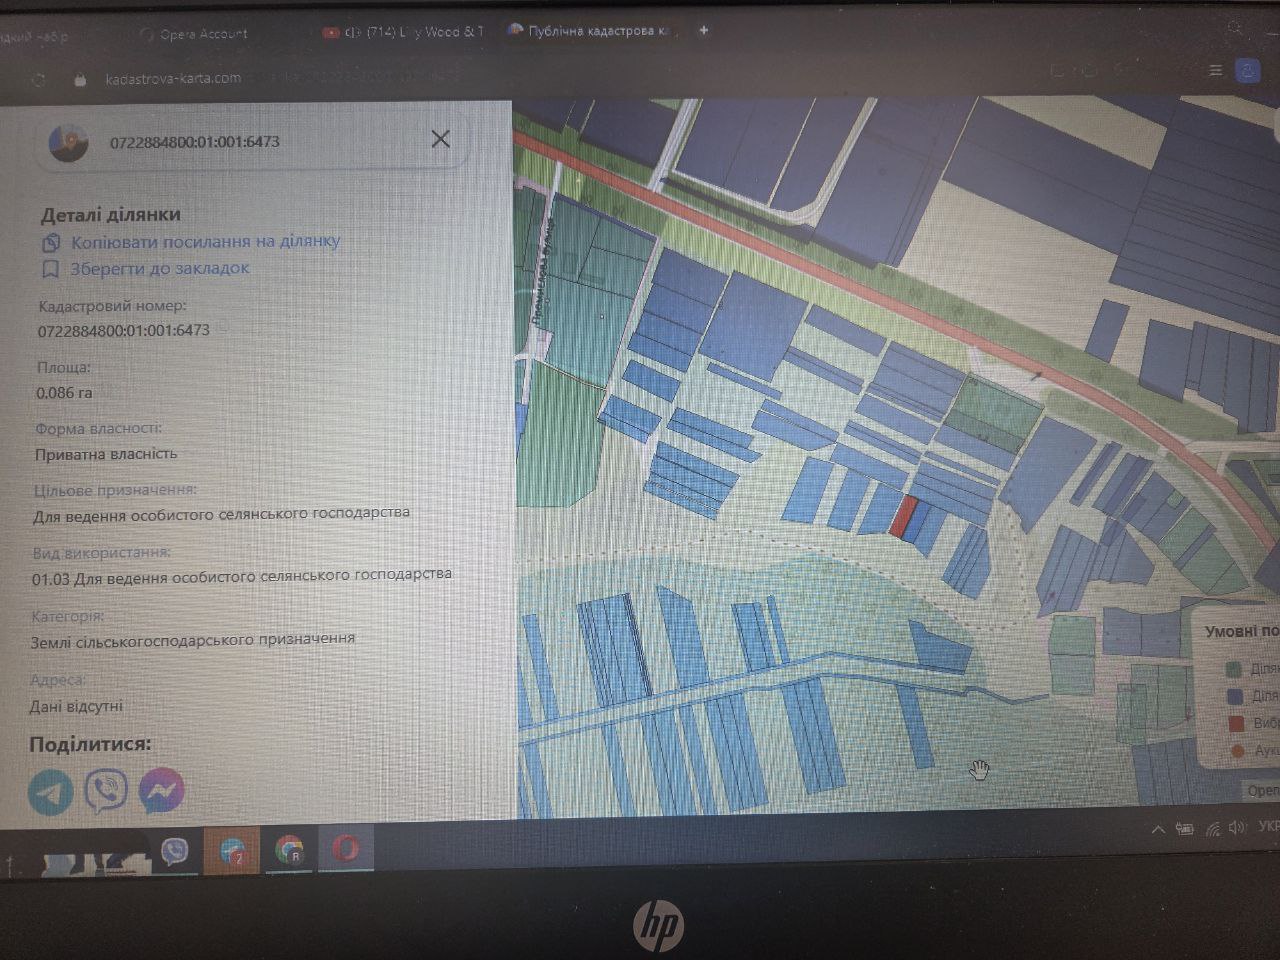Open Opera browser from the taskbar
The image size is (1280, 960).
click(346, 850)
